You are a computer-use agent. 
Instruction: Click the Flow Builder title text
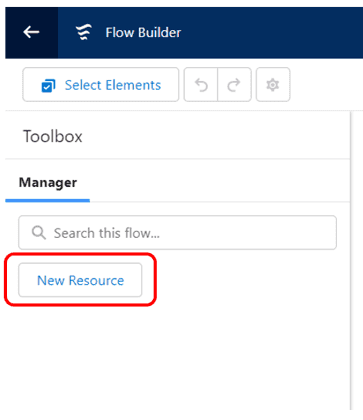click(143, 33)
